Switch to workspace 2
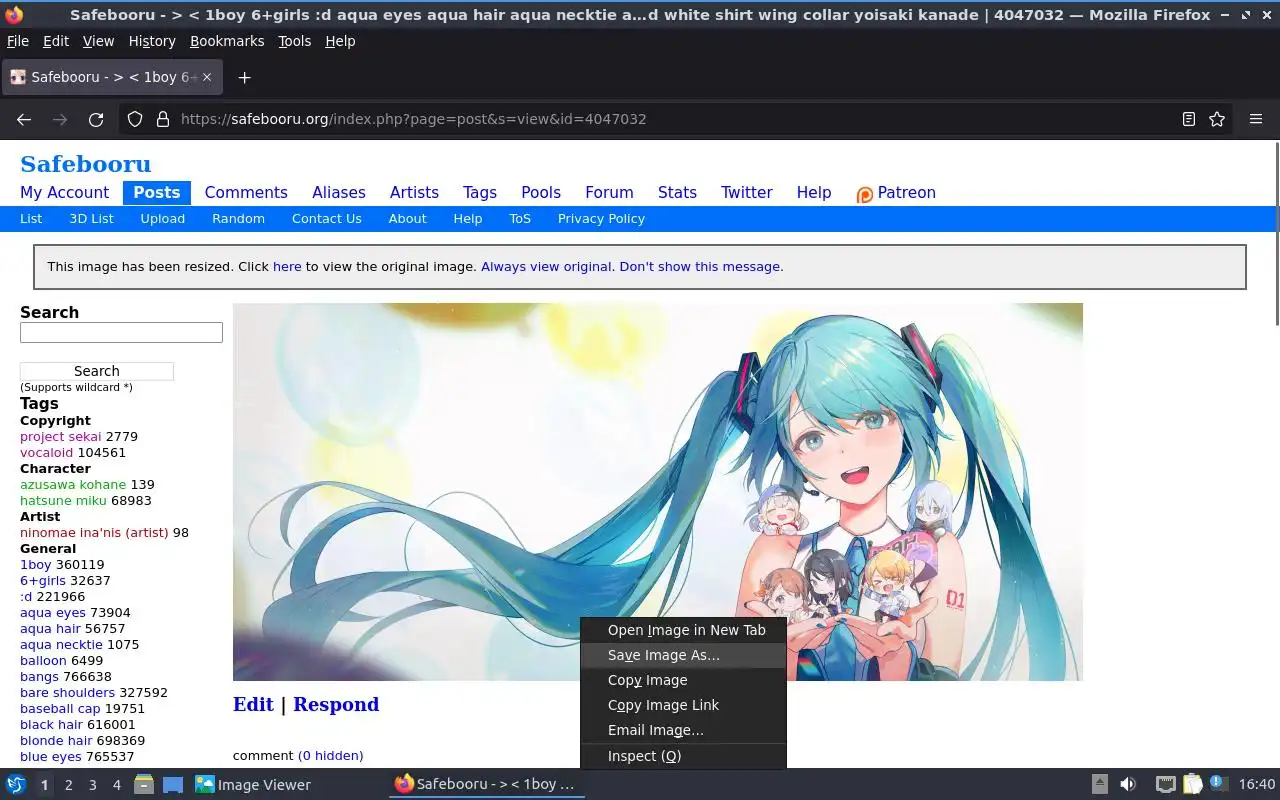This screenshot has width=1280, height=800. click(x=68, y=785)
